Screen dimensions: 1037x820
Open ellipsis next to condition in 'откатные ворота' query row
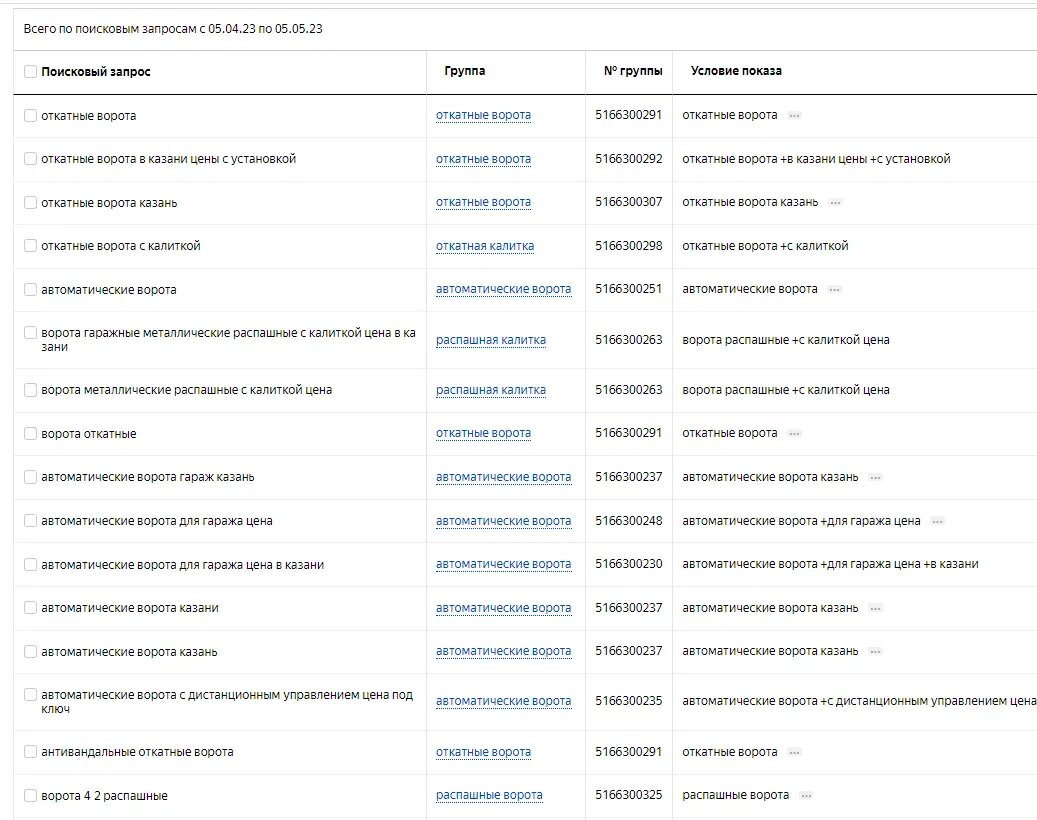tap(794, 116)
